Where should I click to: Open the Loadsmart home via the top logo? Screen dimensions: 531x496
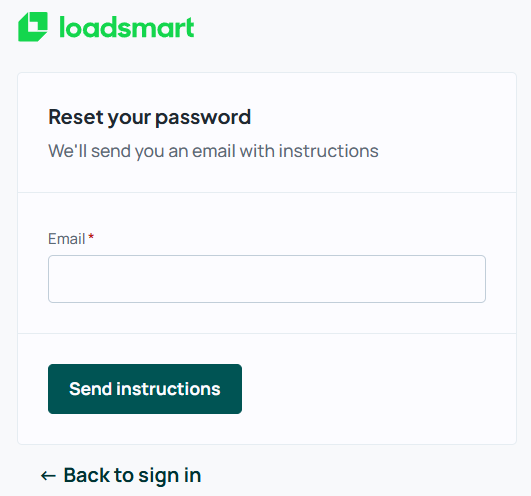(x=106, y=27)
